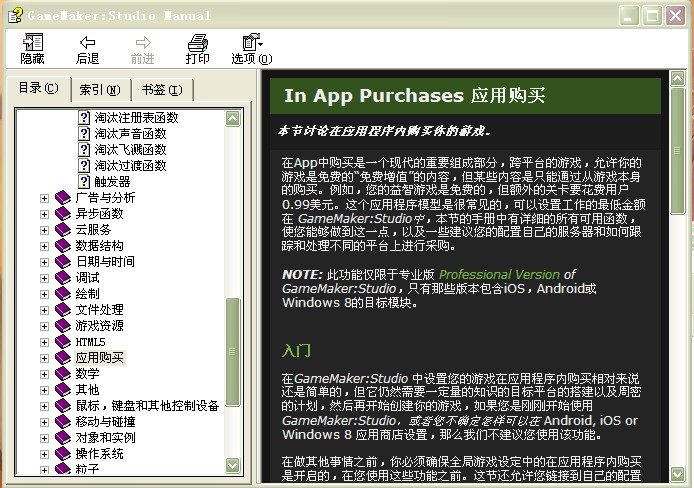This screenshot has width=694, height=488.
Task: Select the 操作系统 tree entry
Action: tap(100, 454)
